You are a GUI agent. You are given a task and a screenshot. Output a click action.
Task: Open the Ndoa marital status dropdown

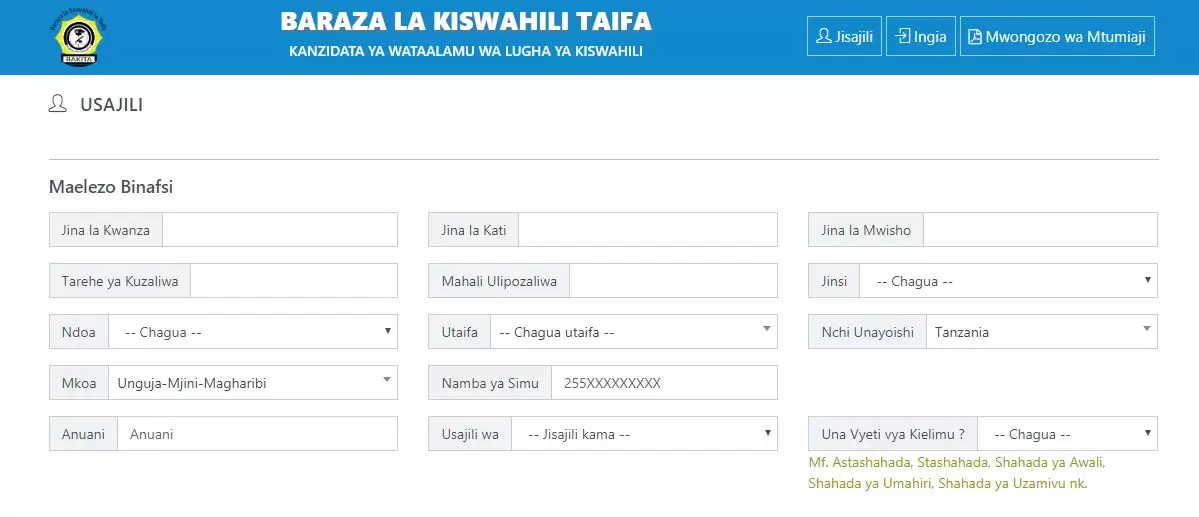click(x=252, y=332)
